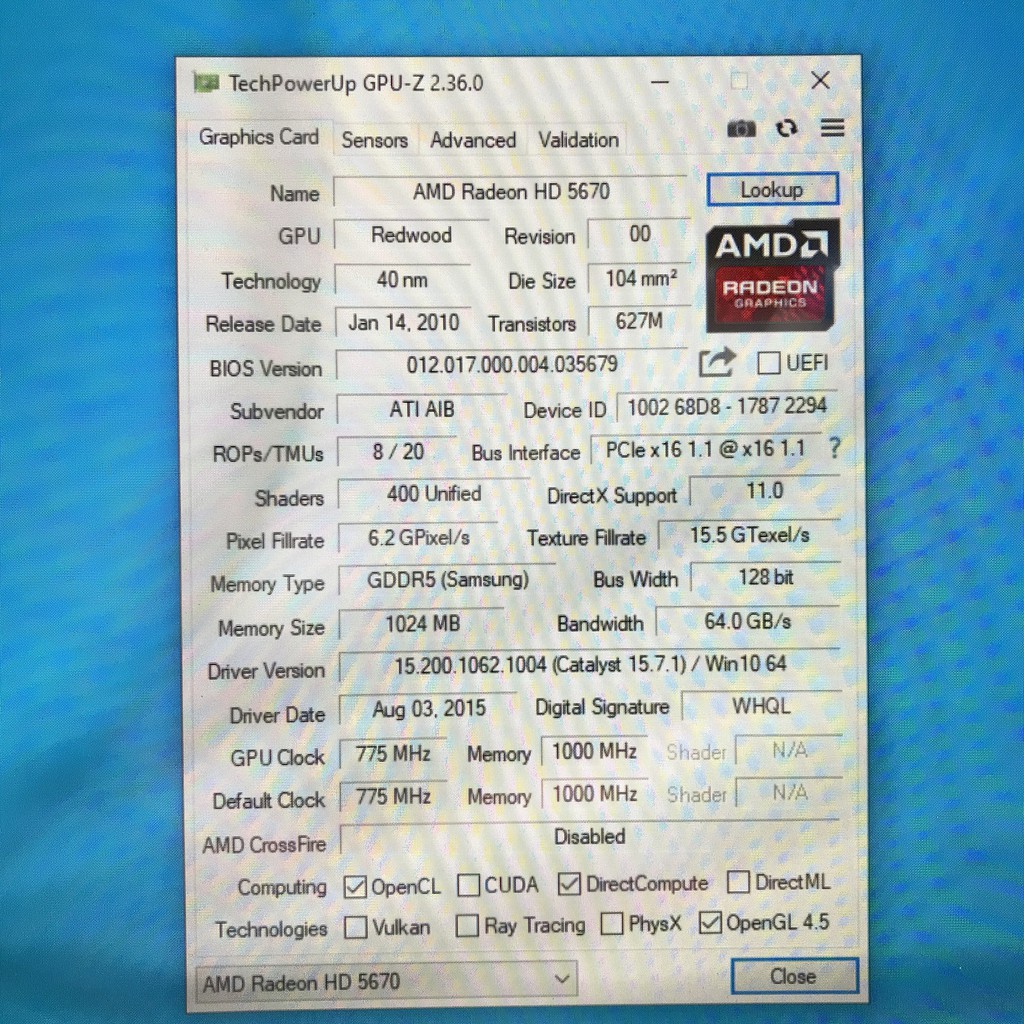Toggle the CUDA checkbox
The image size is (1024, 1024).
point(468,886)
